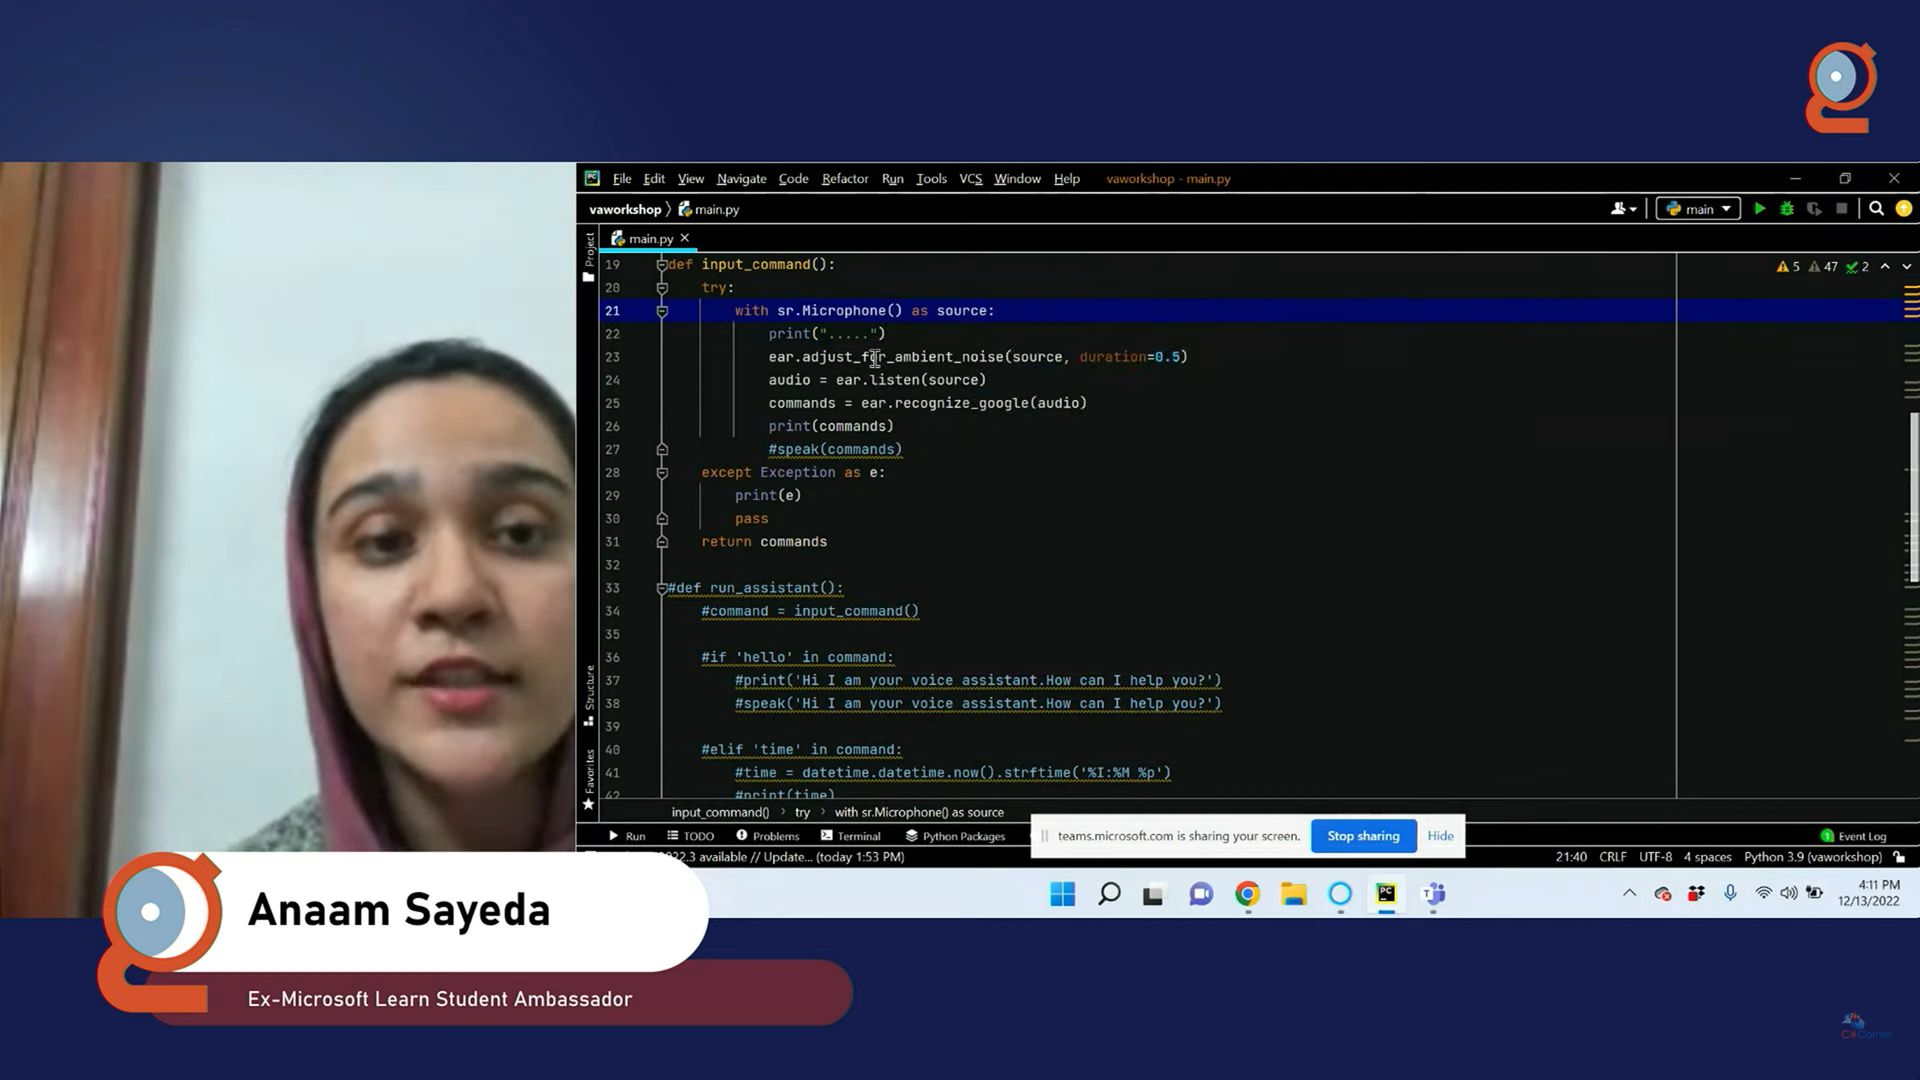Open the Refactor menu

[x=844, y=179]
